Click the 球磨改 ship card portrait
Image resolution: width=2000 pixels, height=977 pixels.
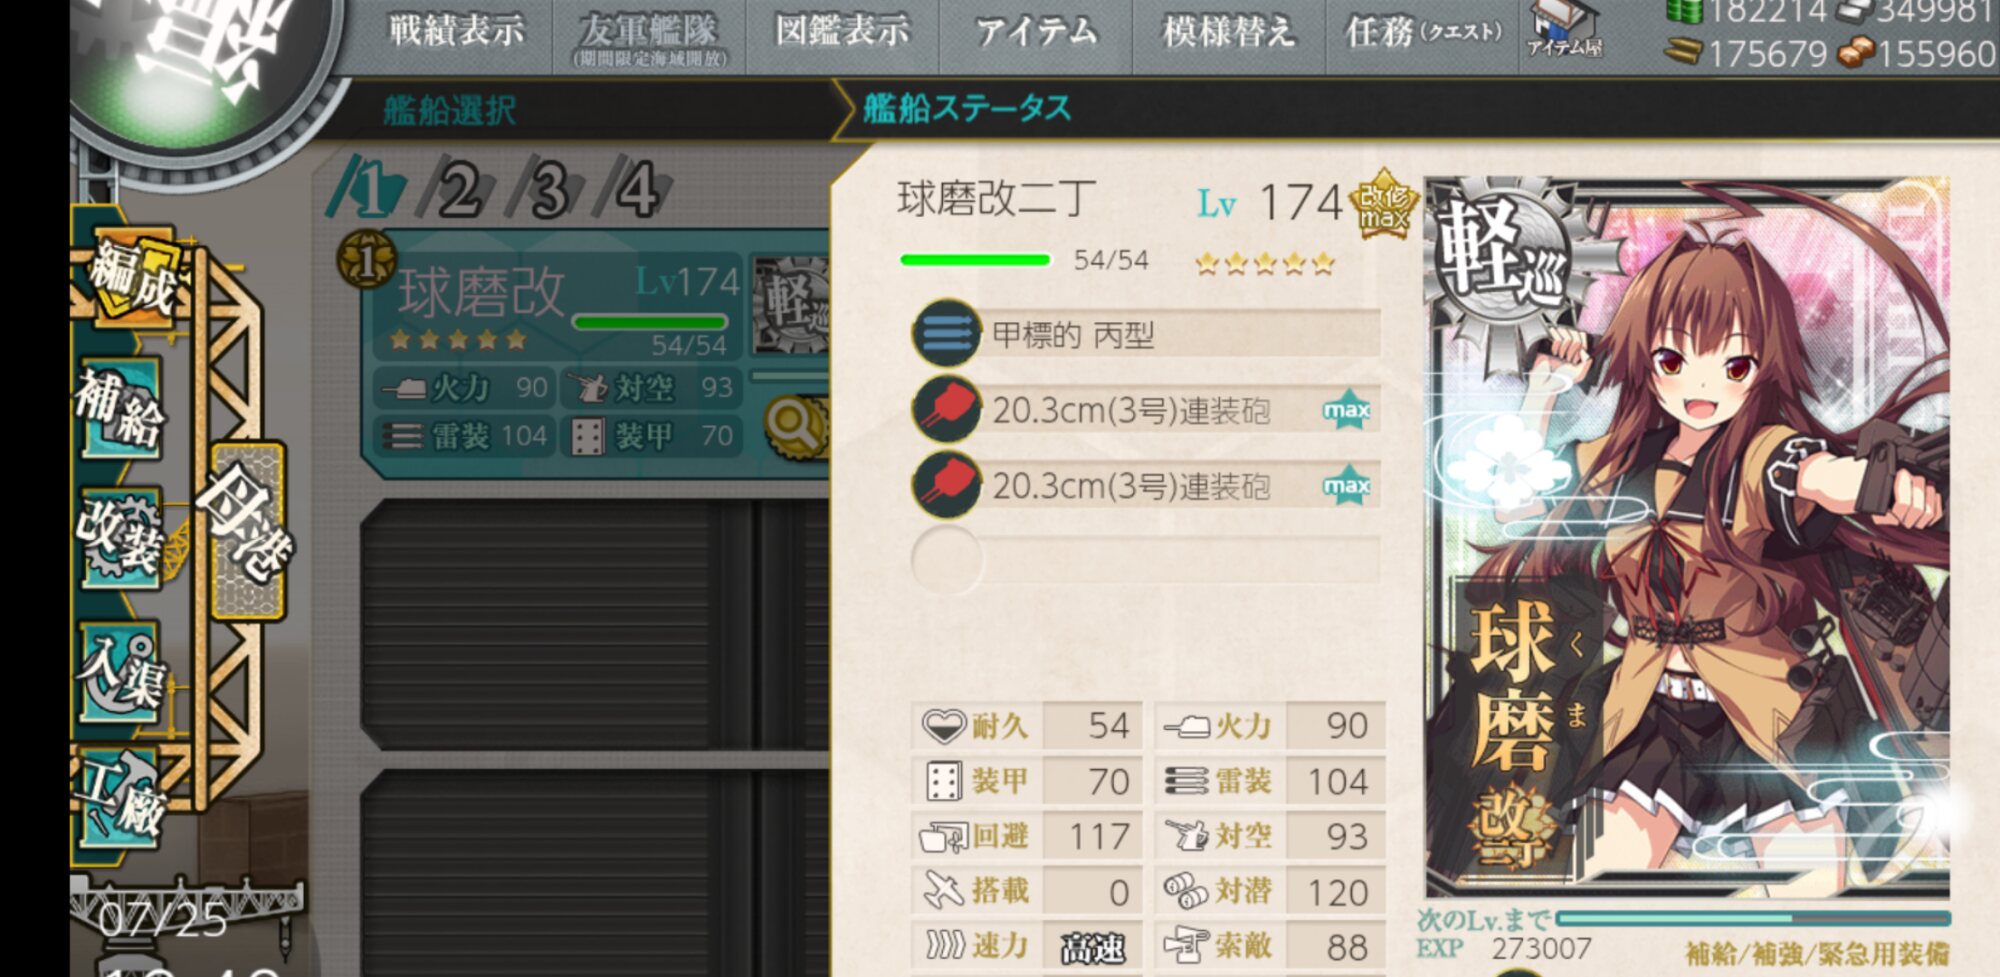pyautogui.click(x=1688, y=538)
